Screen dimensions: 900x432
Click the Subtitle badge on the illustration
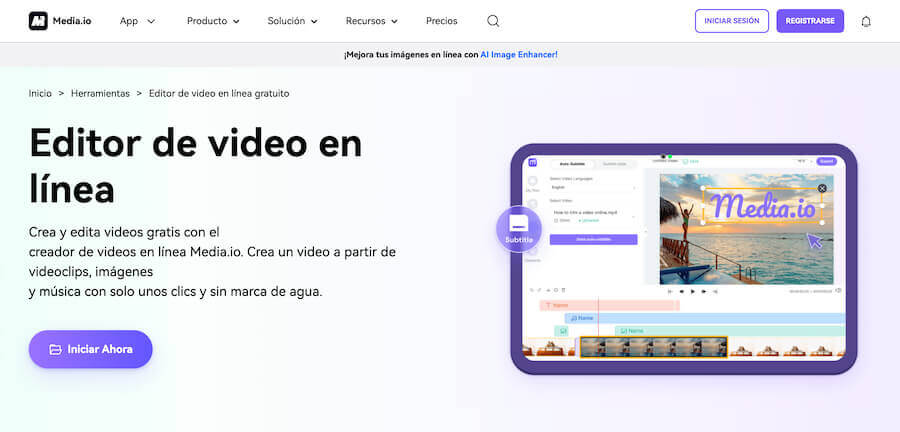point(519,229)
